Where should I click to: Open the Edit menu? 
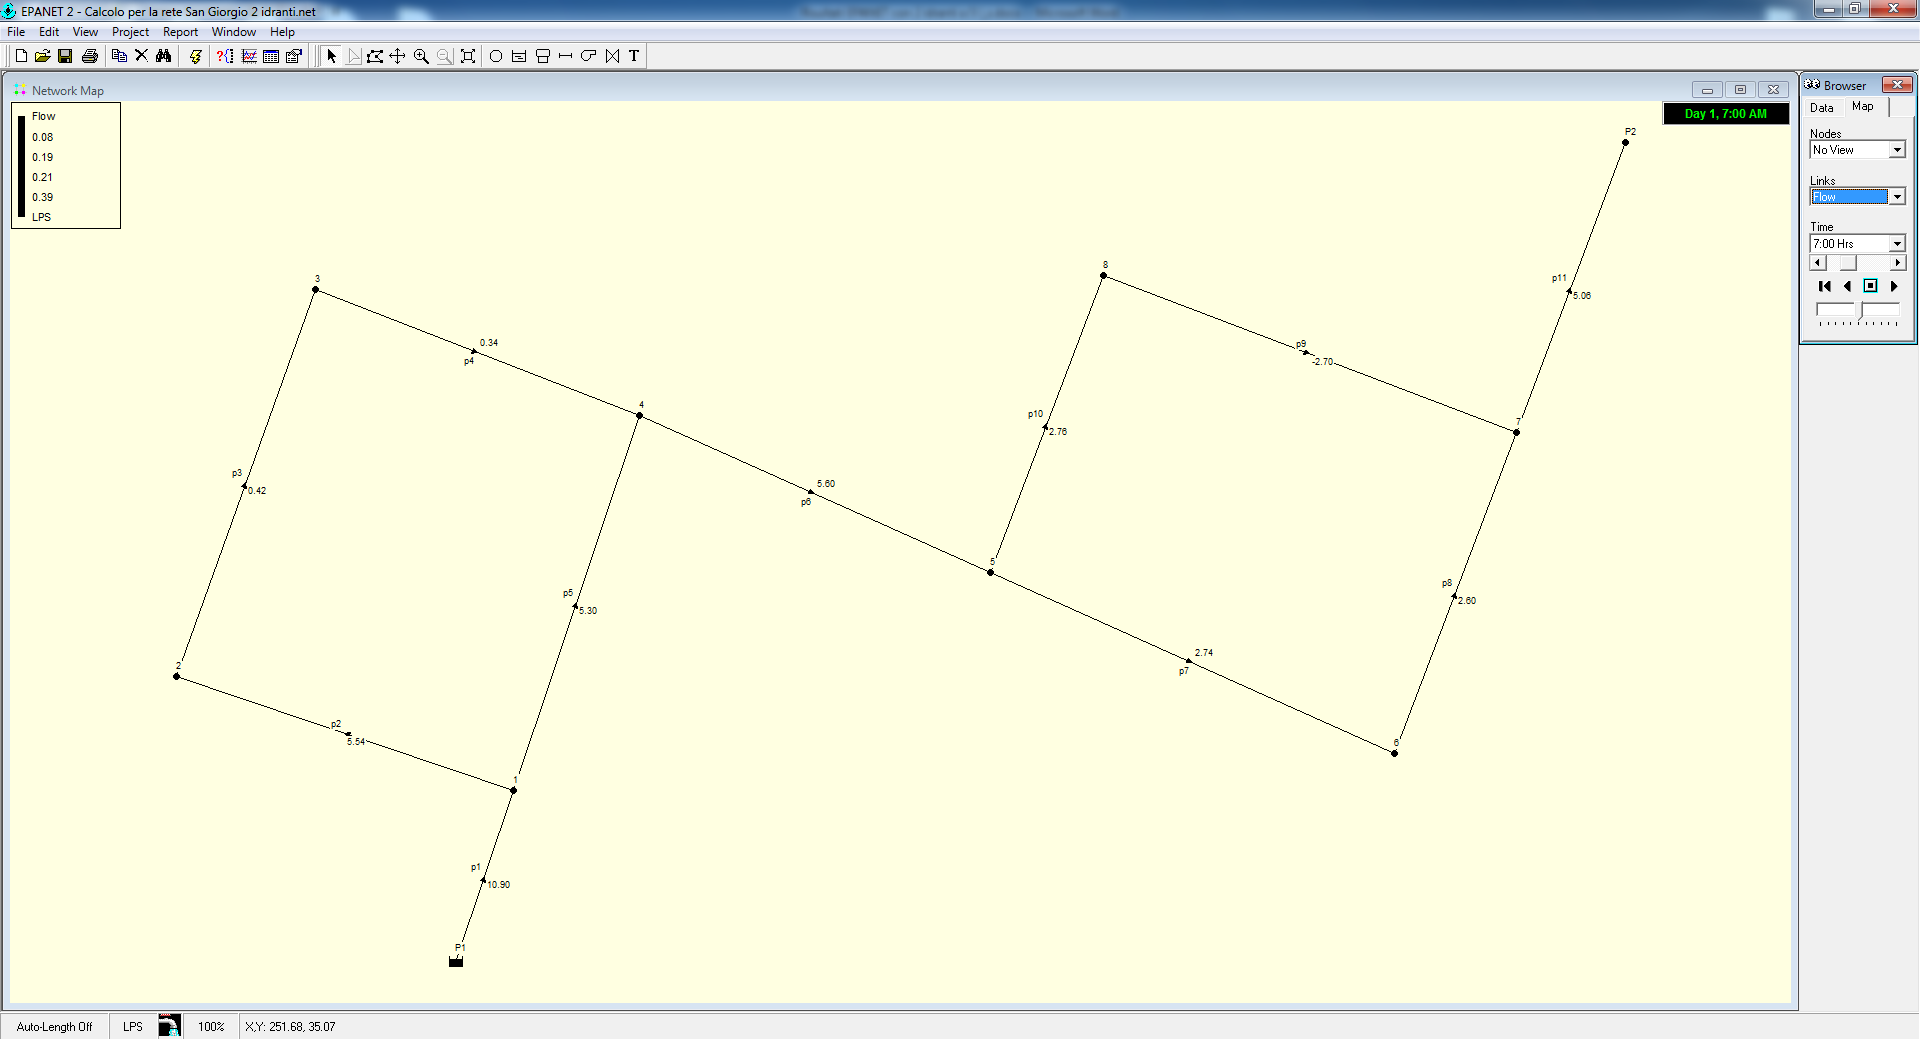coord(49,32)
